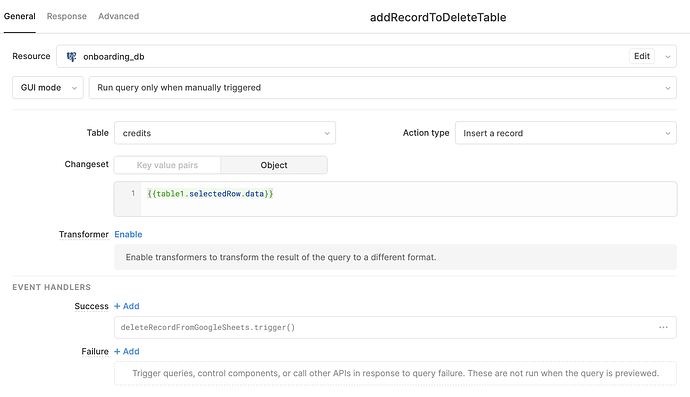This screenshot has height=397, width=690.
Task: Expand the Resource dropdown chevron
Action: coord(668,57)
